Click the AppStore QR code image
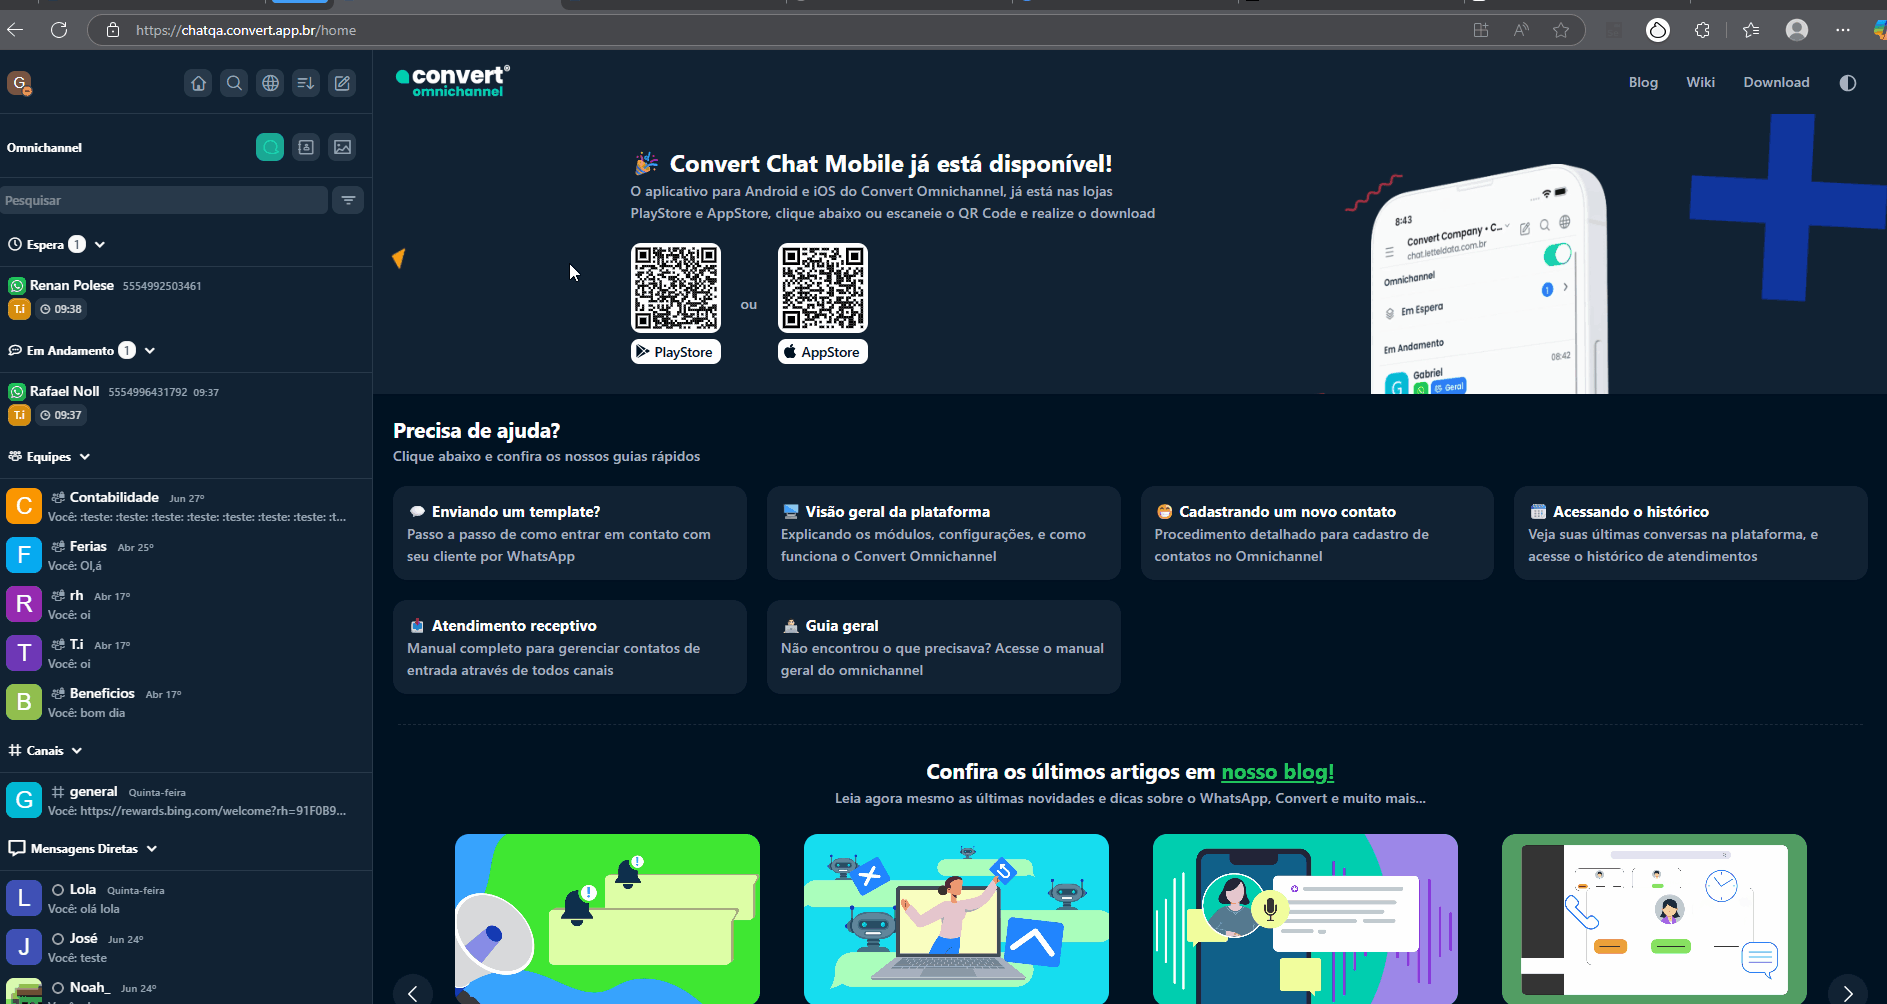Viewport: 1887px width, 1004px height. (823, 288)
